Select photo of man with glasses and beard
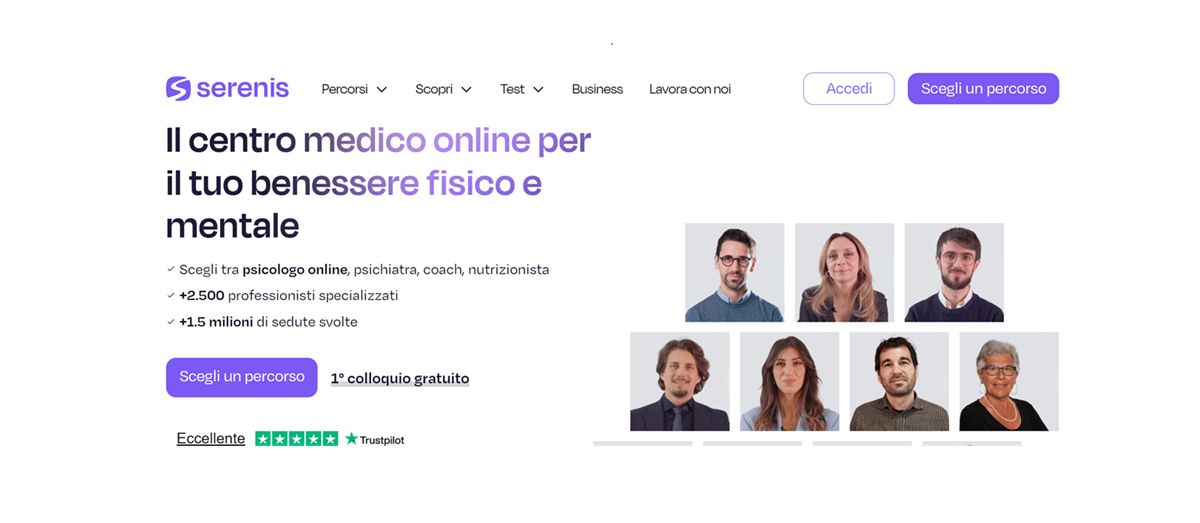The height and width of the screenshot is (523, 1200). [x=735, y=272]
